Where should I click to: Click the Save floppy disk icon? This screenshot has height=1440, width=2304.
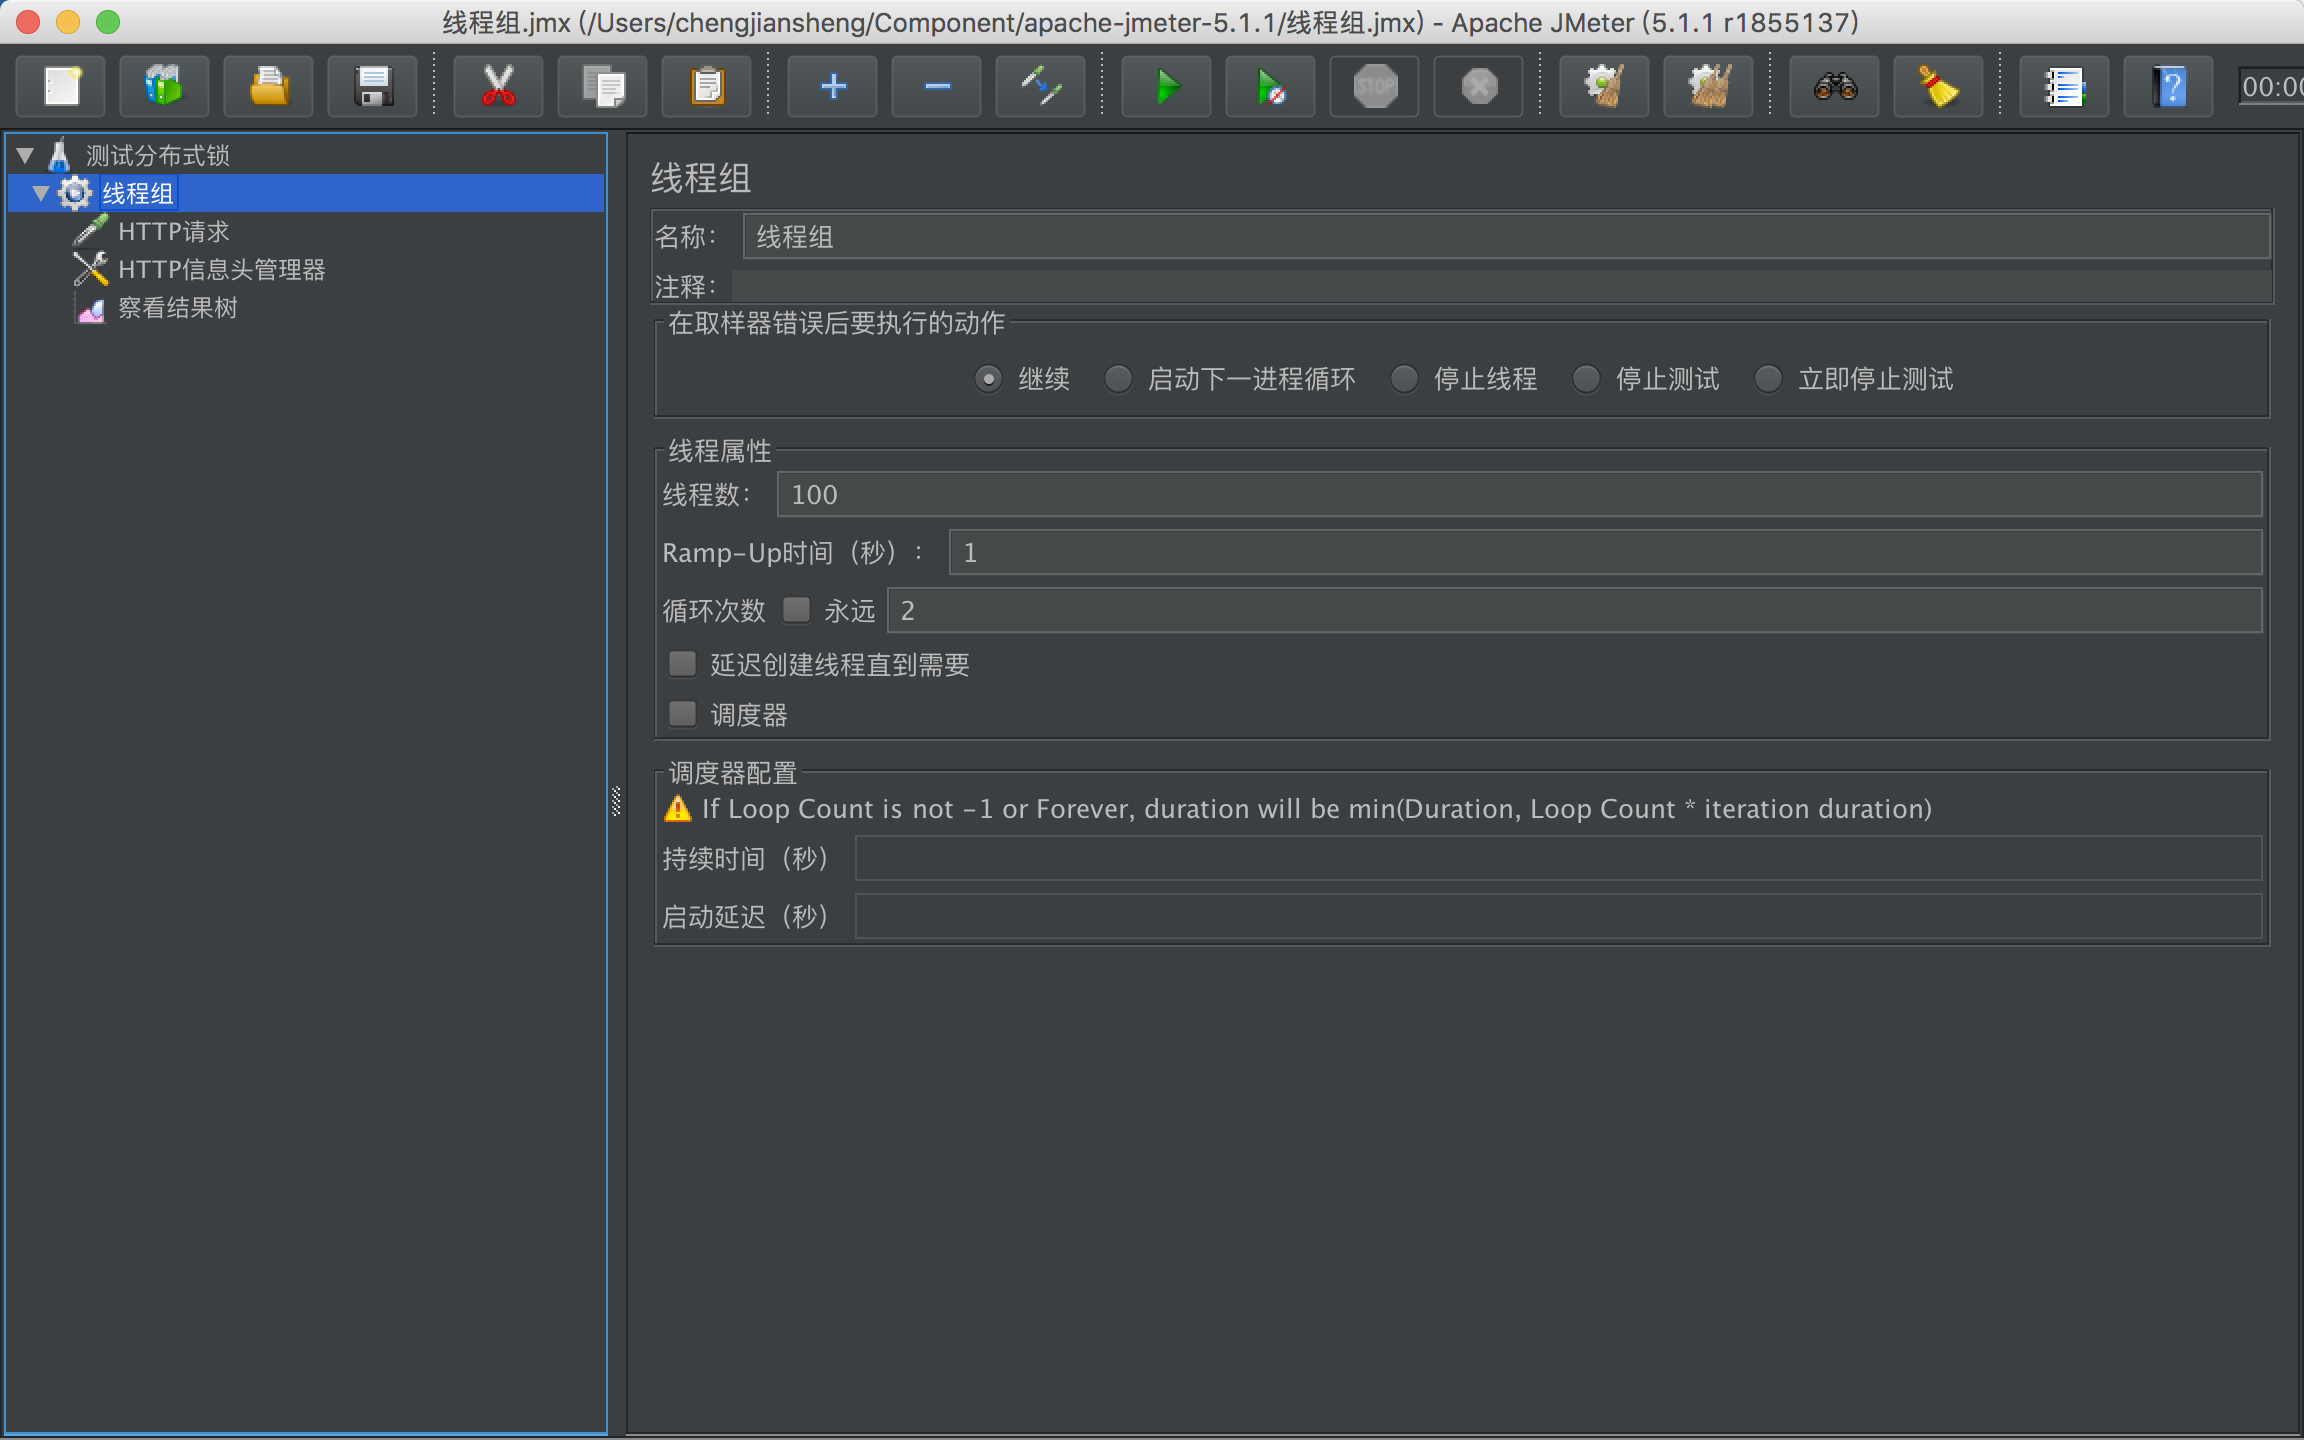pyautogui.click(x=373, y=87)
